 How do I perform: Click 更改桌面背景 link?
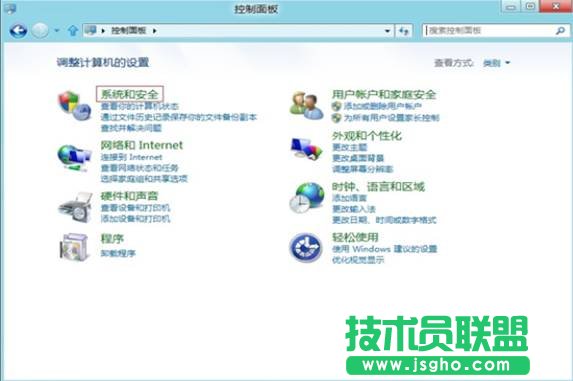click(358, 158)
